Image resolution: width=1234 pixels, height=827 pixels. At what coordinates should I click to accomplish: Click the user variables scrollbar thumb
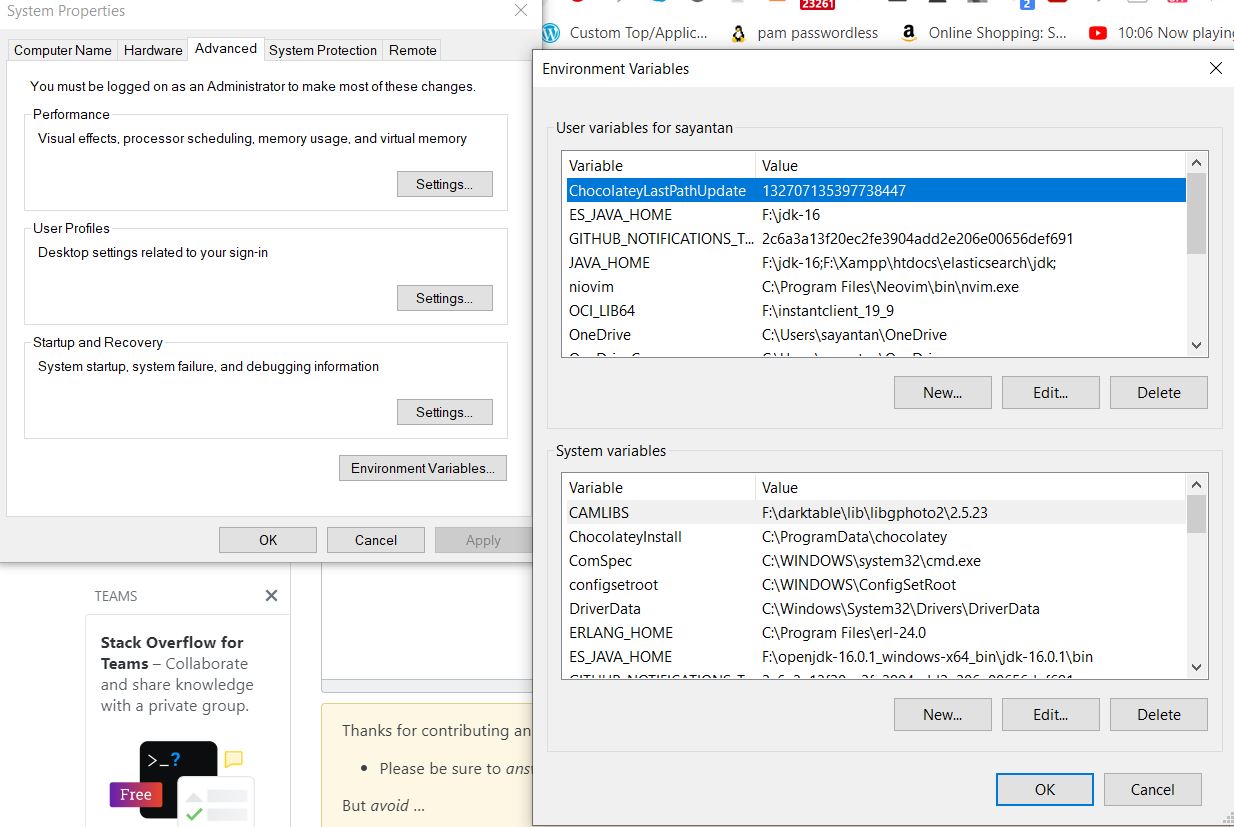click(1196, 213)
